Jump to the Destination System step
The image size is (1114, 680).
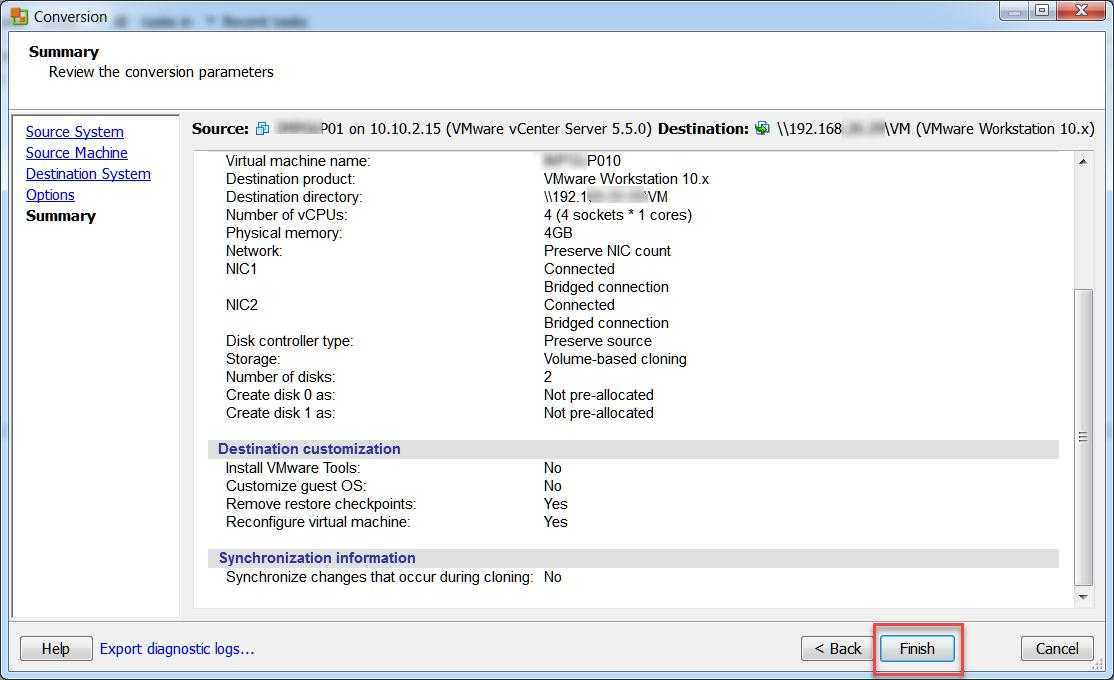point(88,174)
